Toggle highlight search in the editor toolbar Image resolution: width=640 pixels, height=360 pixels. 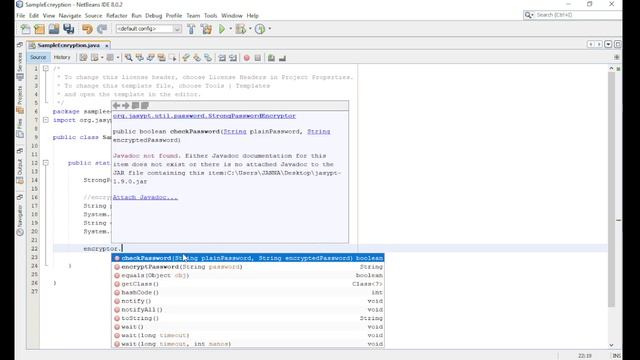162,58
